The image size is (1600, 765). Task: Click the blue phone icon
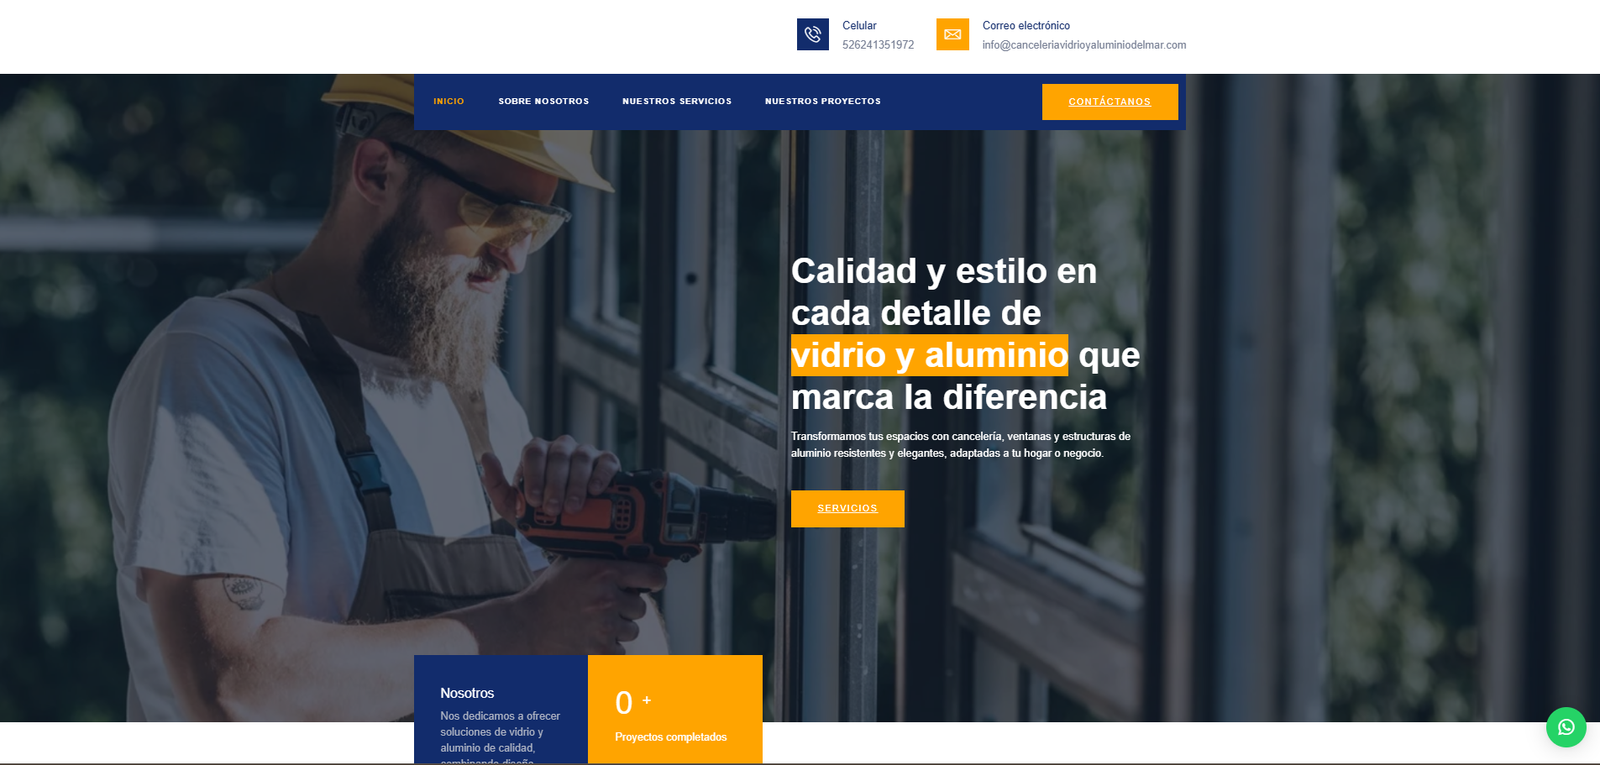[x=812, y=34]
